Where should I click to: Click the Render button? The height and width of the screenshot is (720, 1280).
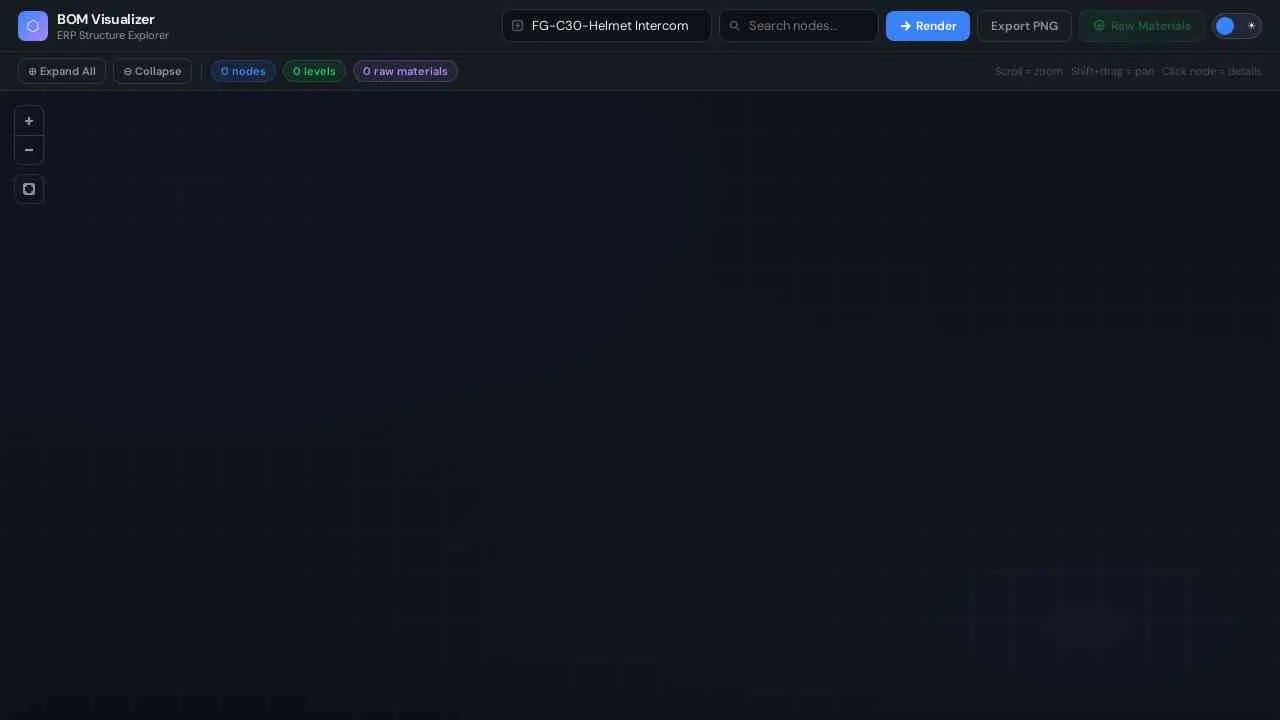(928, 26)
